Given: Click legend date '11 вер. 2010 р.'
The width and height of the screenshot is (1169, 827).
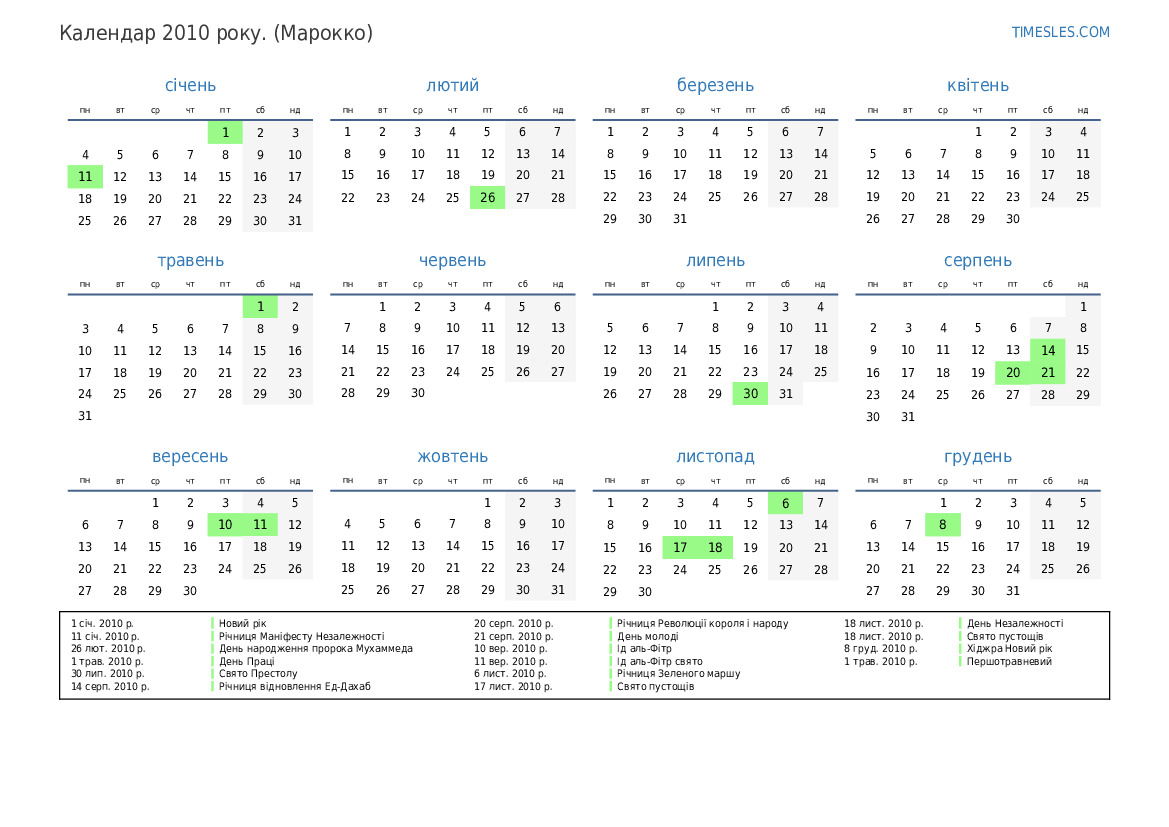Looking at the screenshot, I should click(511, 661).
